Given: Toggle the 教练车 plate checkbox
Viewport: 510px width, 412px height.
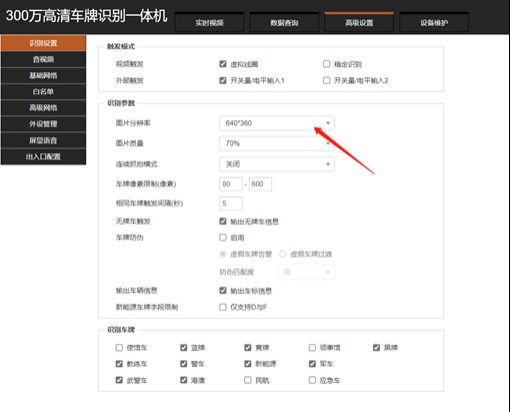Looking at the screenshot, I should pos(119,364).
